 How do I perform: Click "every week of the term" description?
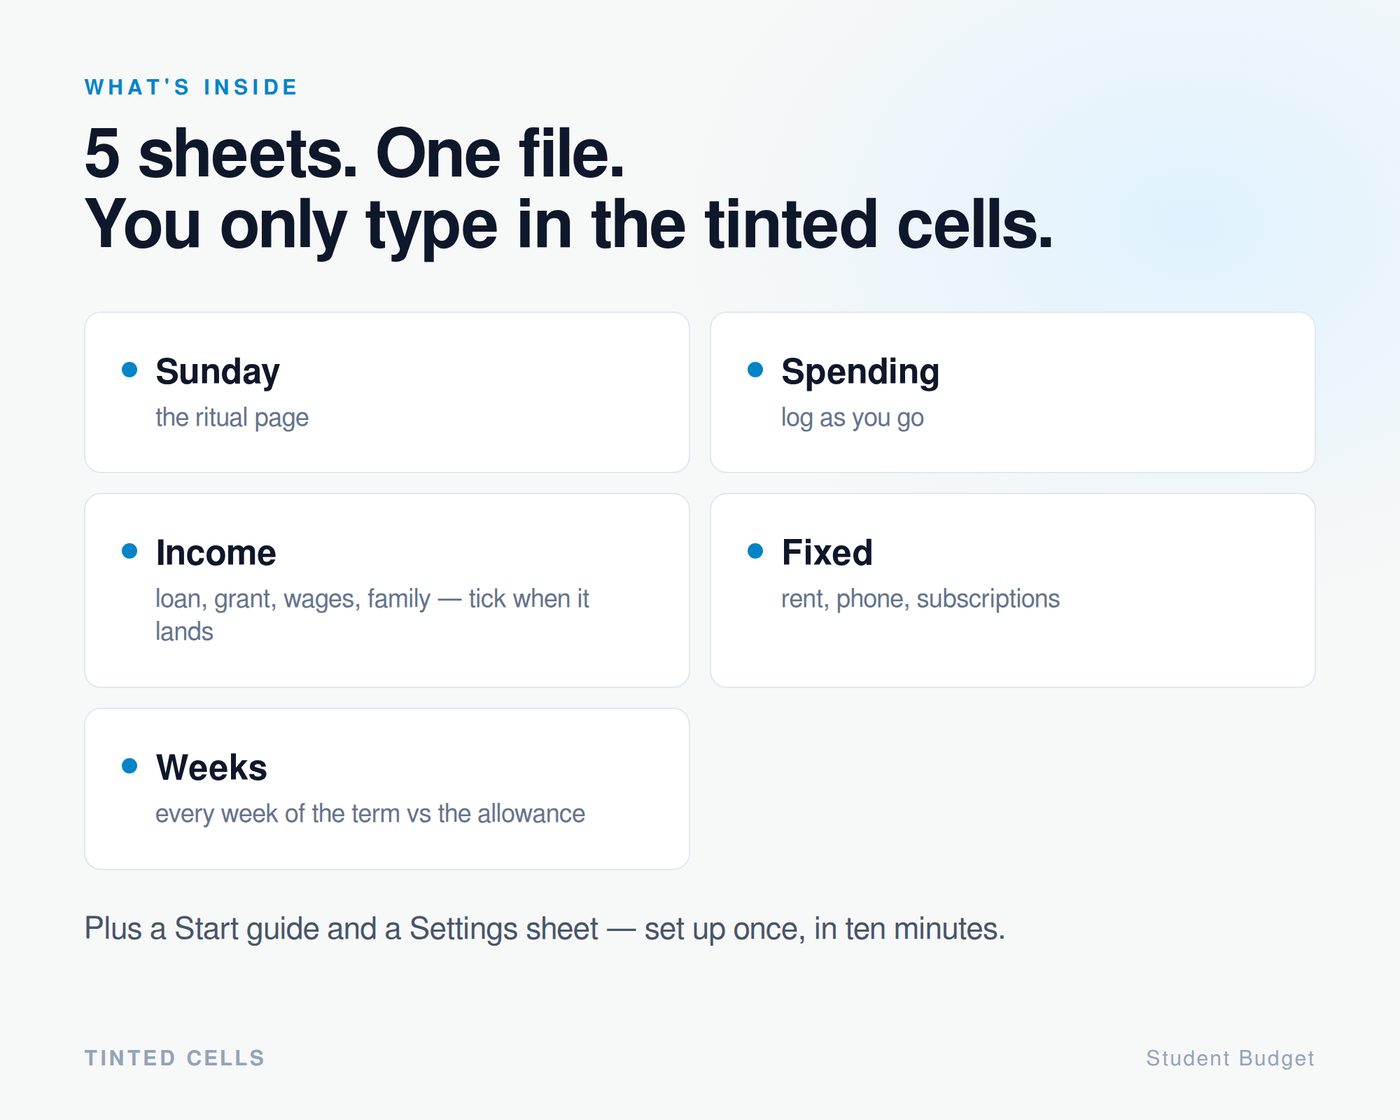pos(370,814)
